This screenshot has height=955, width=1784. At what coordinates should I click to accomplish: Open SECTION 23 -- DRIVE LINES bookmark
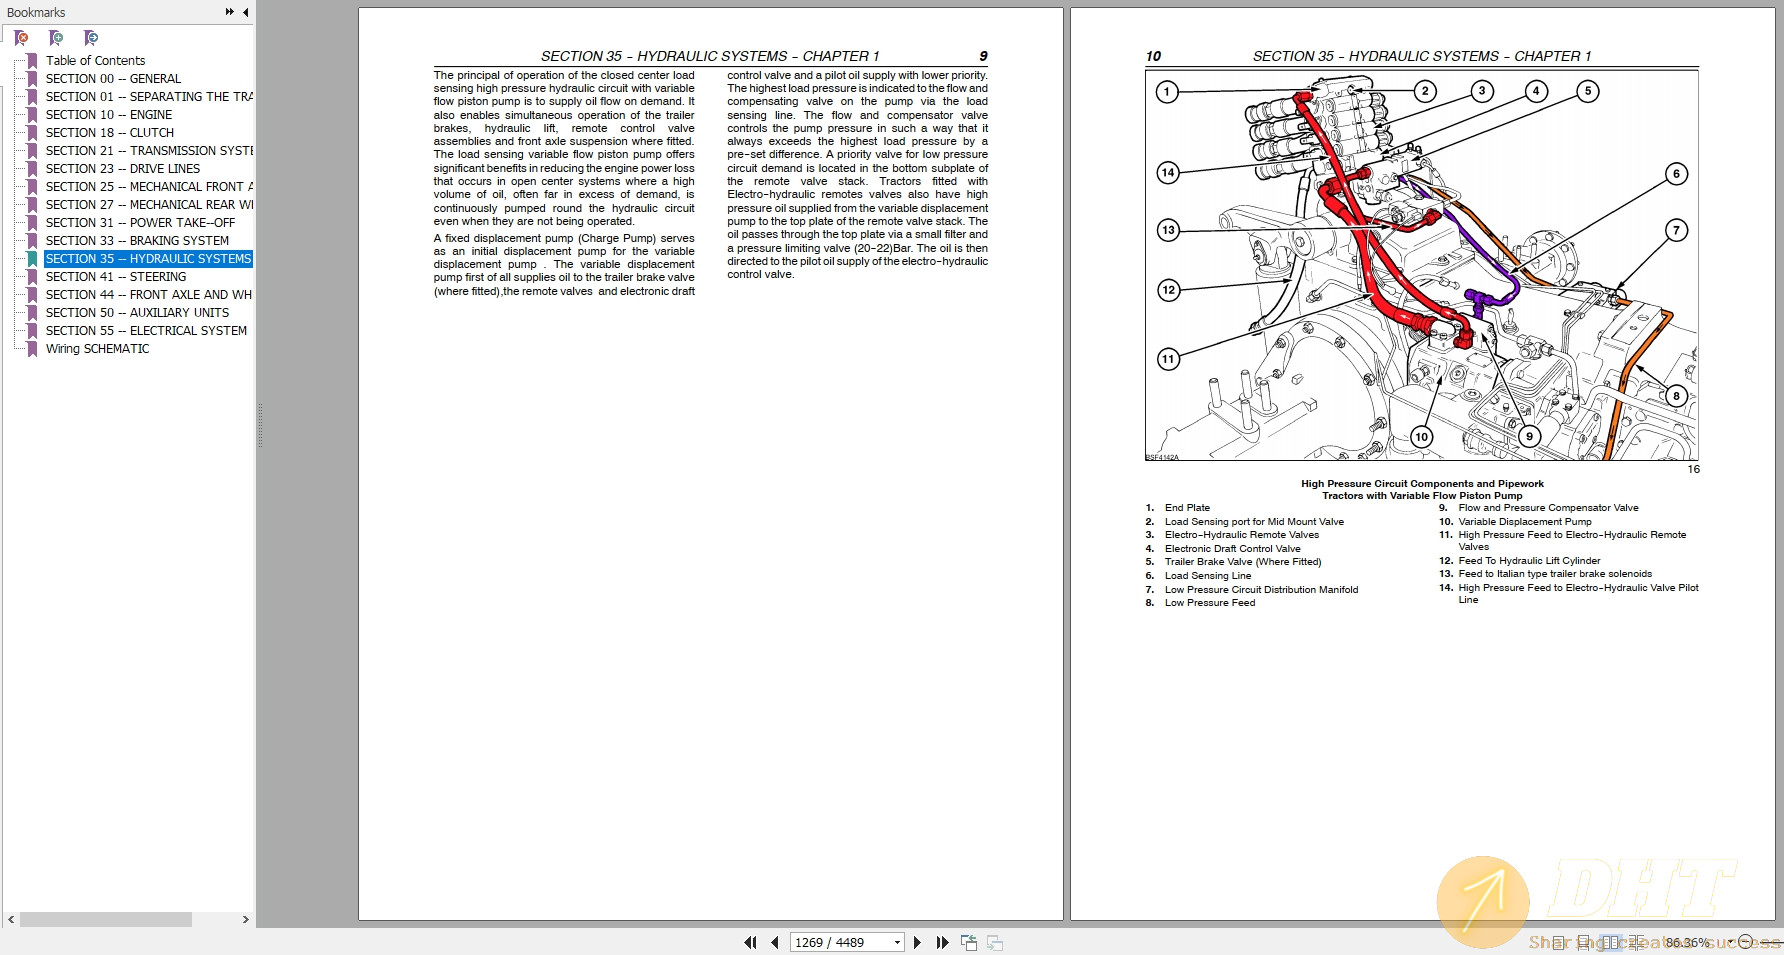pos(122,168)
